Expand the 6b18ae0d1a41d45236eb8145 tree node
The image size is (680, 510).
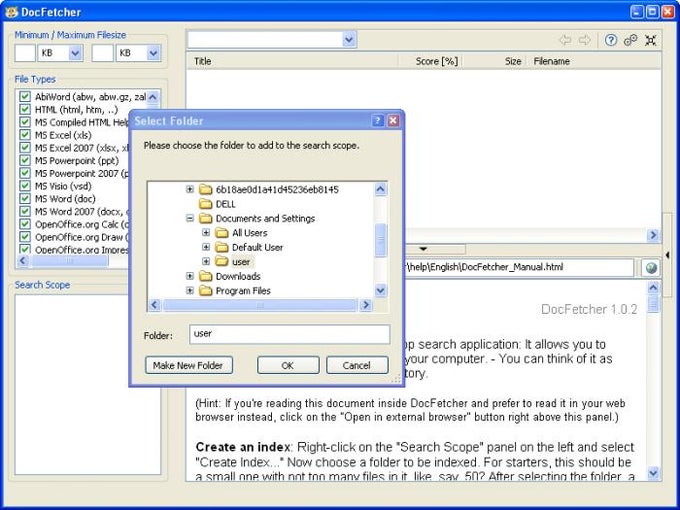pos(190,189)
